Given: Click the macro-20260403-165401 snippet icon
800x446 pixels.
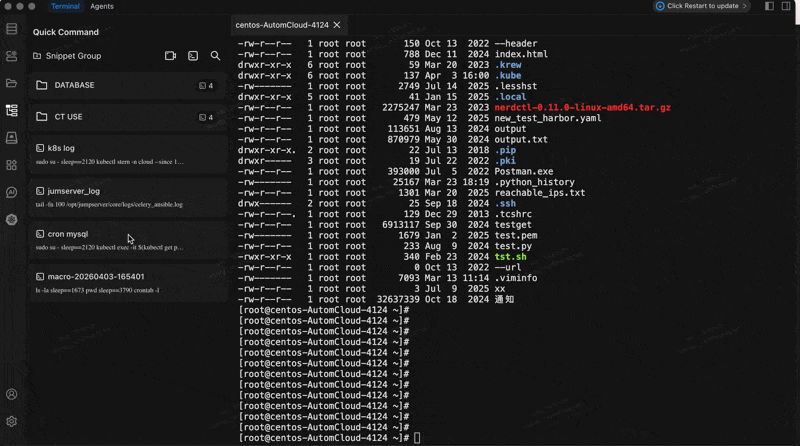Looking at the screenshot, I should [40, 277].
